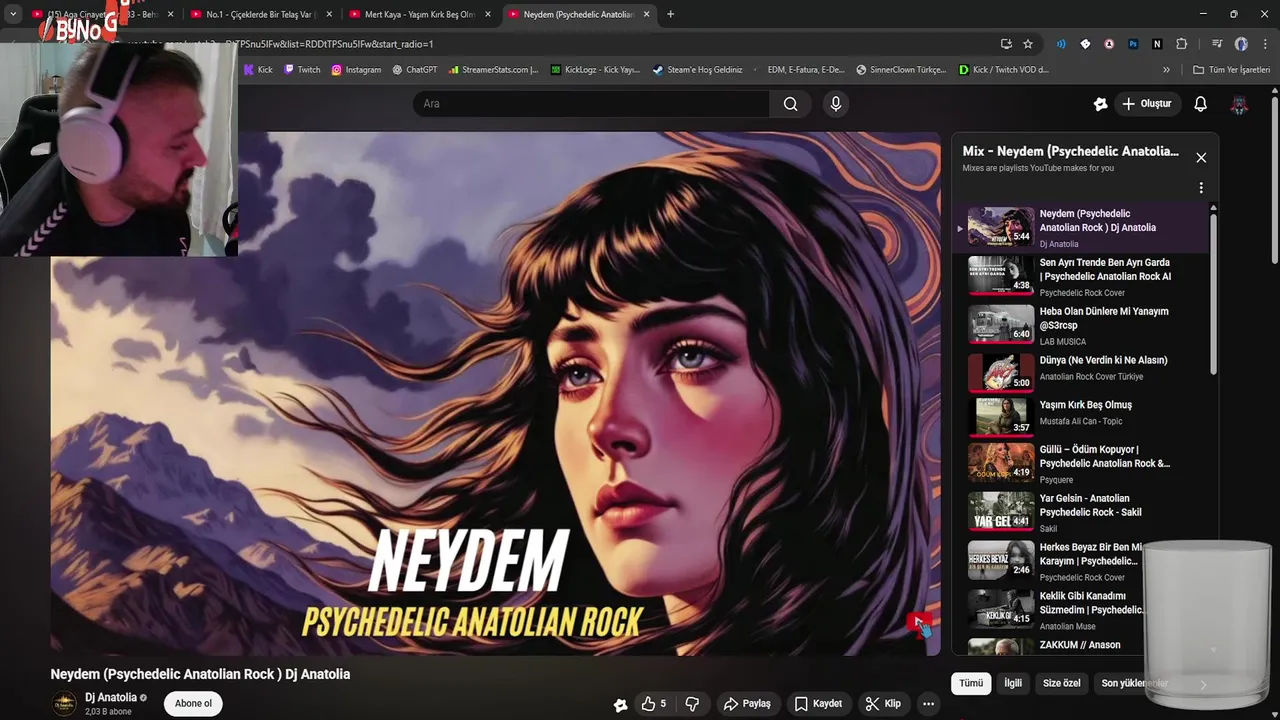Screen dimensions: 1280x720
Task: Open the Notion N extension icon
Action: click(1157, 44)
